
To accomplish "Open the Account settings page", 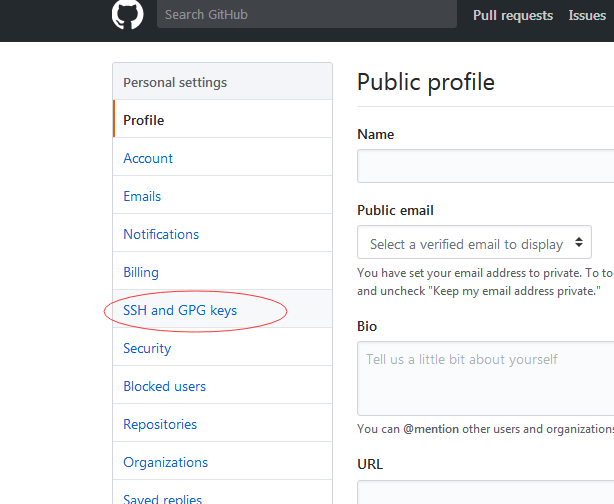I will pyautogui.click(x=148, y=158).
